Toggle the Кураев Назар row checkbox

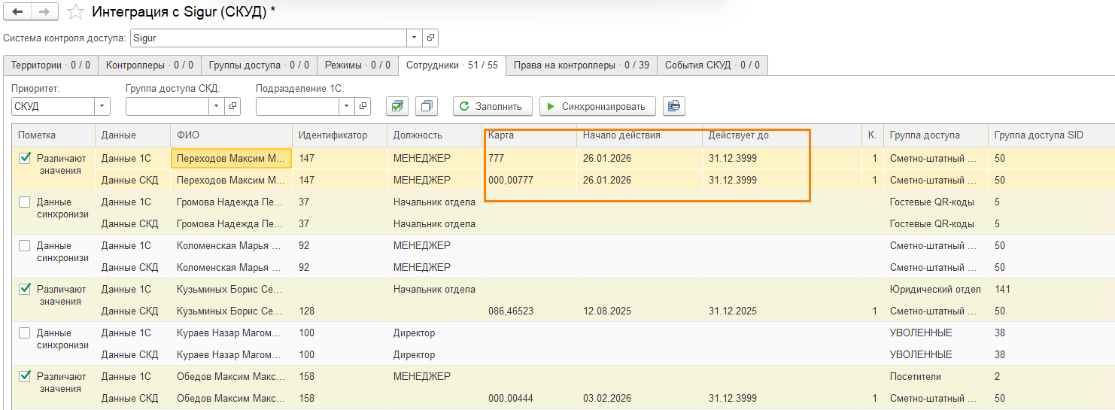[26, 333]
